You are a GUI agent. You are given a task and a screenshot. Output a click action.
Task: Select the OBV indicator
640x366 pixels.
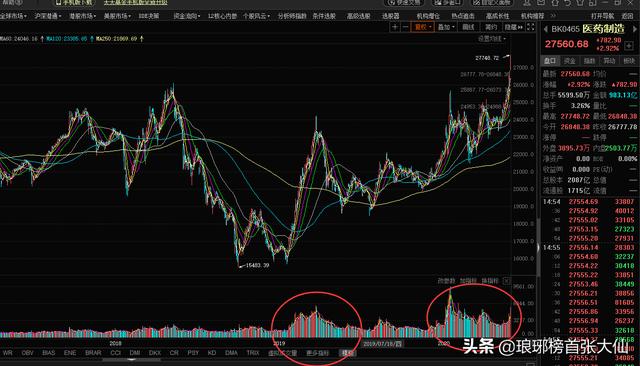click(27, 353)
